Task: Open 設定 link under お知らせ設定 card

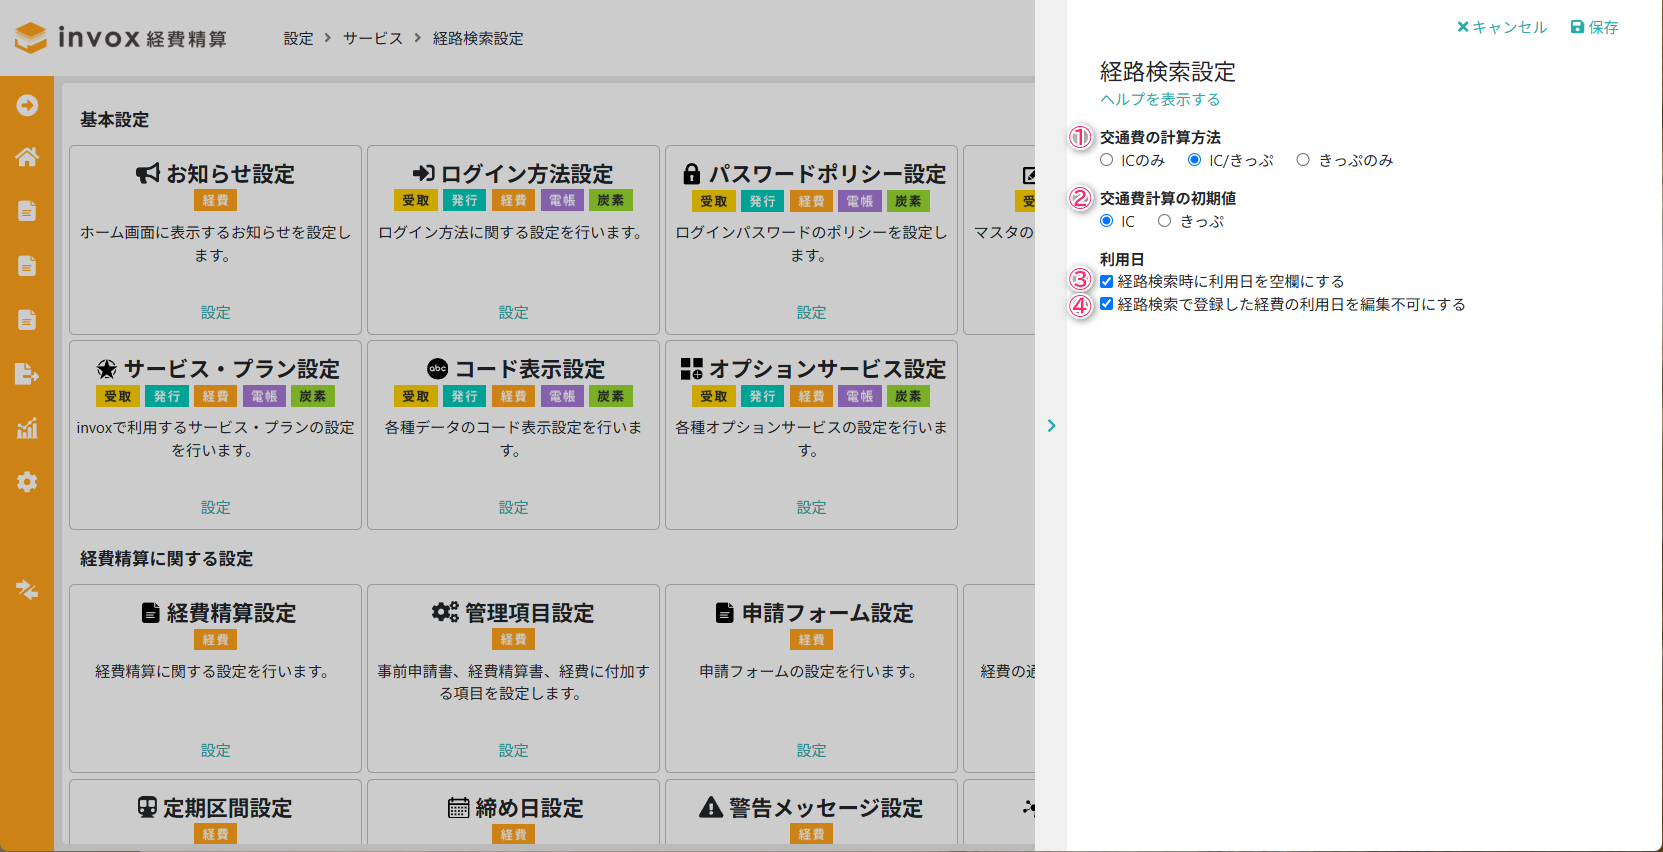Action: click(x=215, y=312)
